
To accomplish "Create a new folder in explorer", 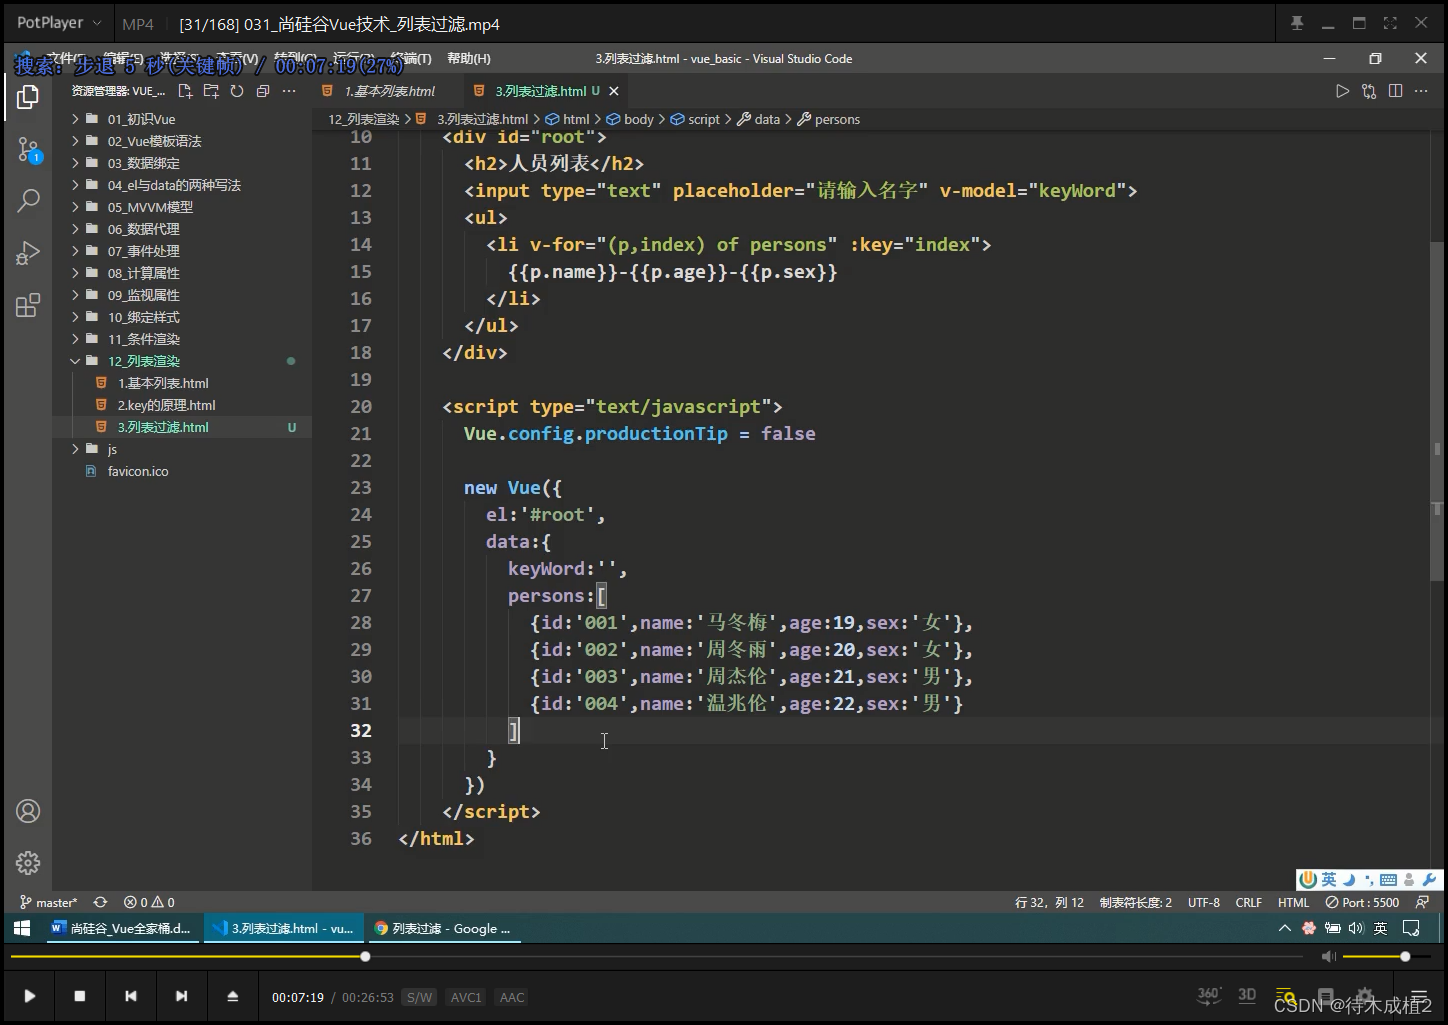I will 211,91.
